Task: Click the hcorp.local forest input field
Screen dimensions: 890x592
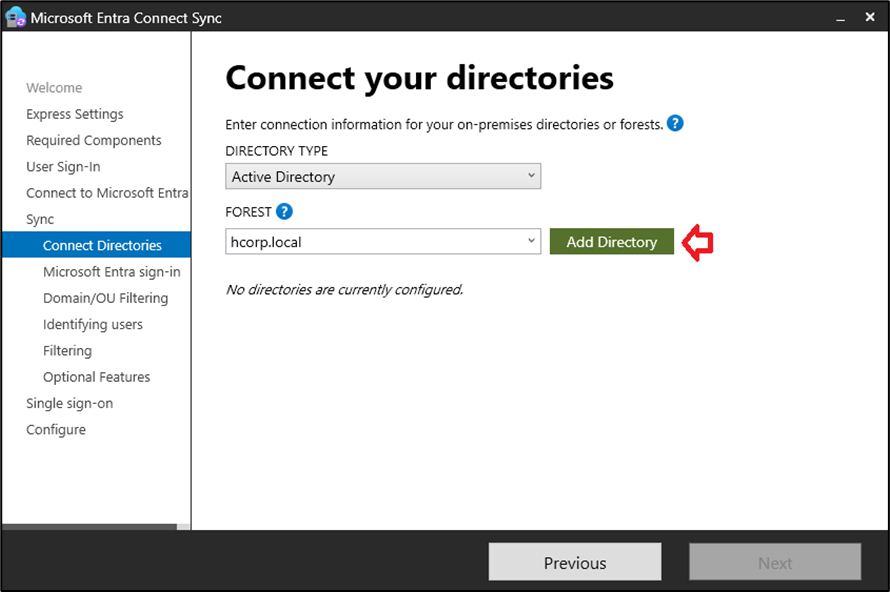Action: point(375,241)
